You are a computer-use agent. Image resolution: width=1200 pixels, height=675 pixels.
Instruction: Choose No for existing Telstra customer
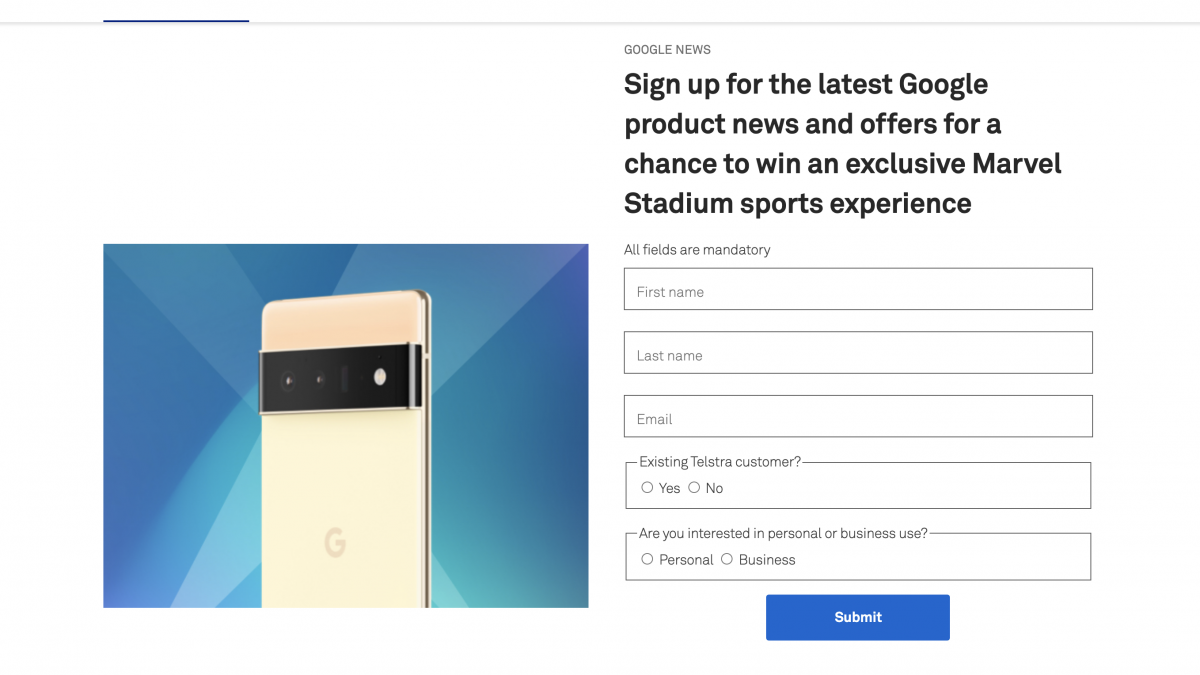click(x=694, y=488)
